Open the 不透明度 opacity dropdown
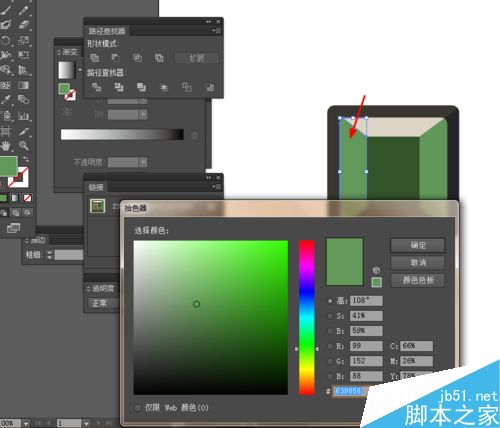This screenshot has height=428, width=500. click(143, 162)
